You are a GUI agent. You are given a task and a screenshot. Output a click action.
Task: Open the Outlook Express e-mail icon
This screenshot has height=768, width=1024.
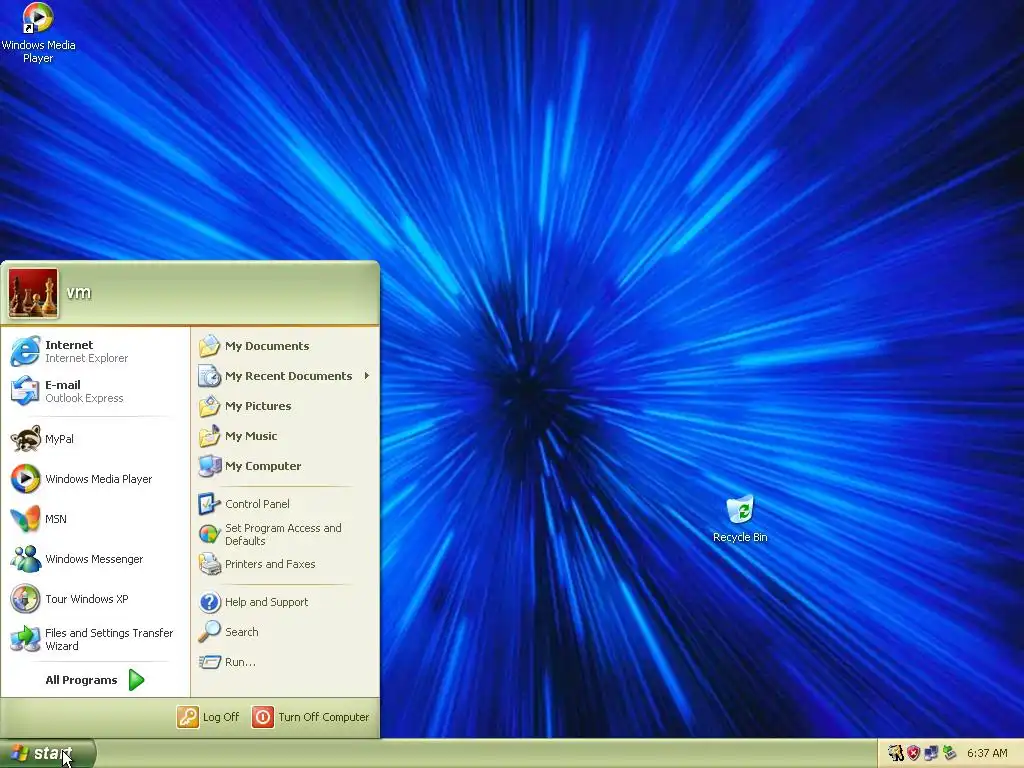(x=25, y=391)
